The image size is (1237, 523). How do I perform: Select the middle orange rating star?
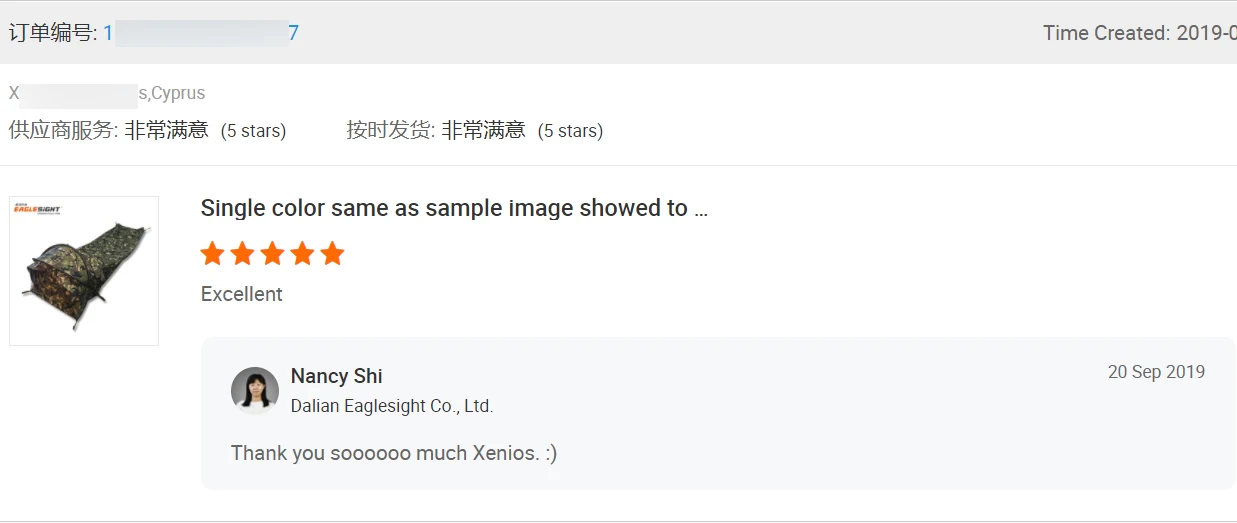272,254
